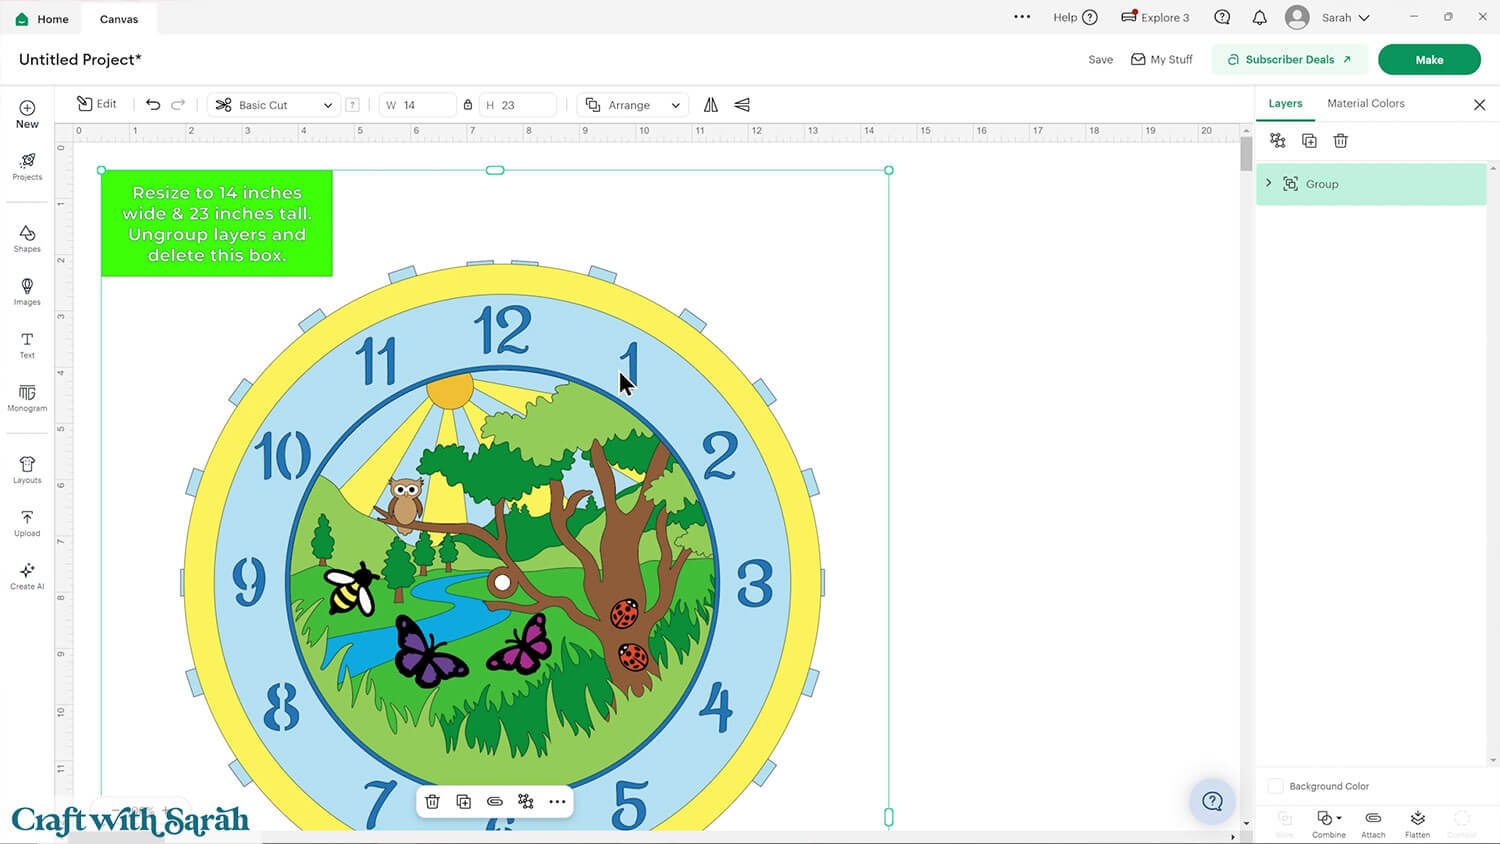Click ungroup icon in floating canvas toolbar
The height and width of the screenshot is (844, 1500).
tap(526, 801)
